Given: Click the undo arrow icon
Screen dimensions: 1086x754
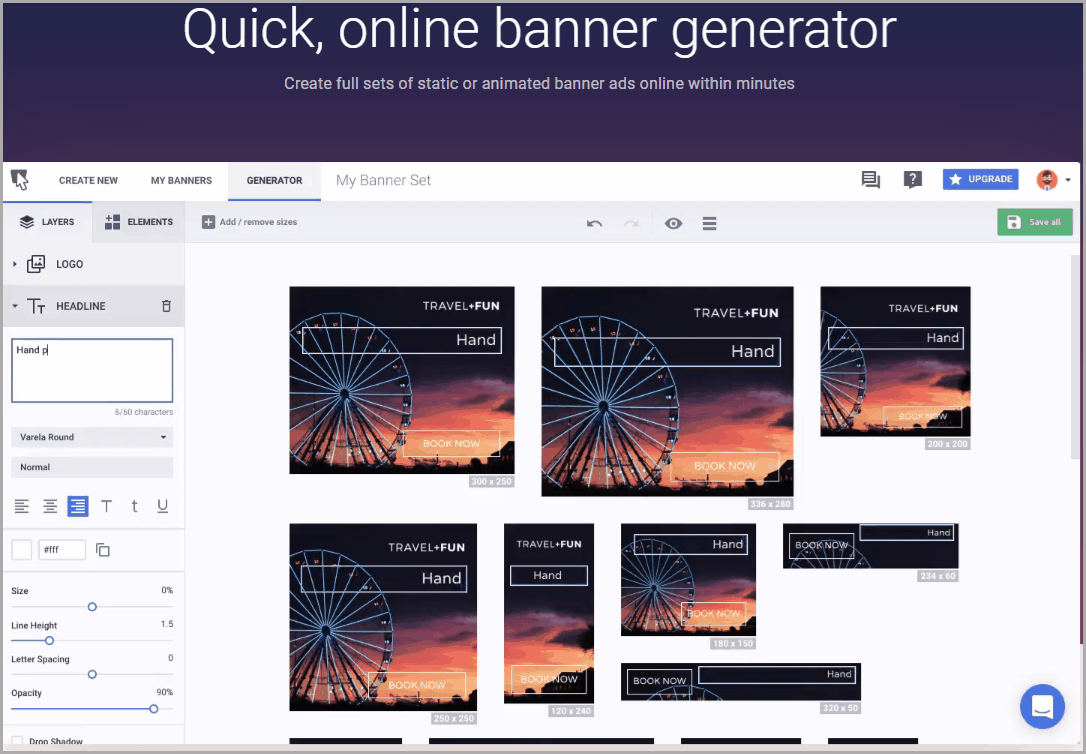Looking at the screenshot, I should [x=594, y=224].
